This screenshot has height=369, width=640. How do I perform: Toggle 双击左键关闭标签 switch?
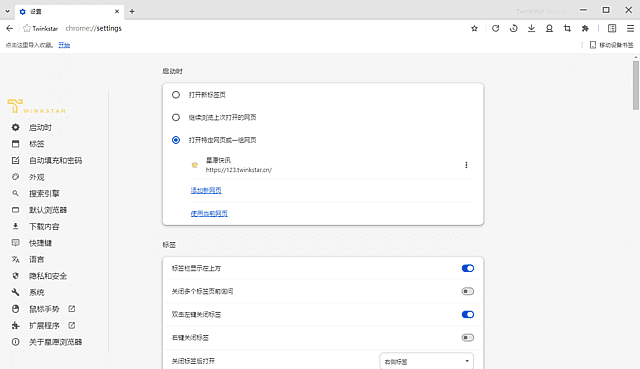pos(468,314)
